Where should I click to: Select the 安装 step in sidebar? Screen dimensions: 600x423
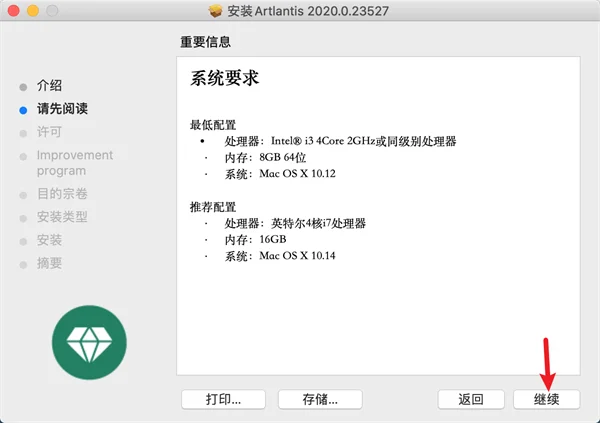pos(49,240)
